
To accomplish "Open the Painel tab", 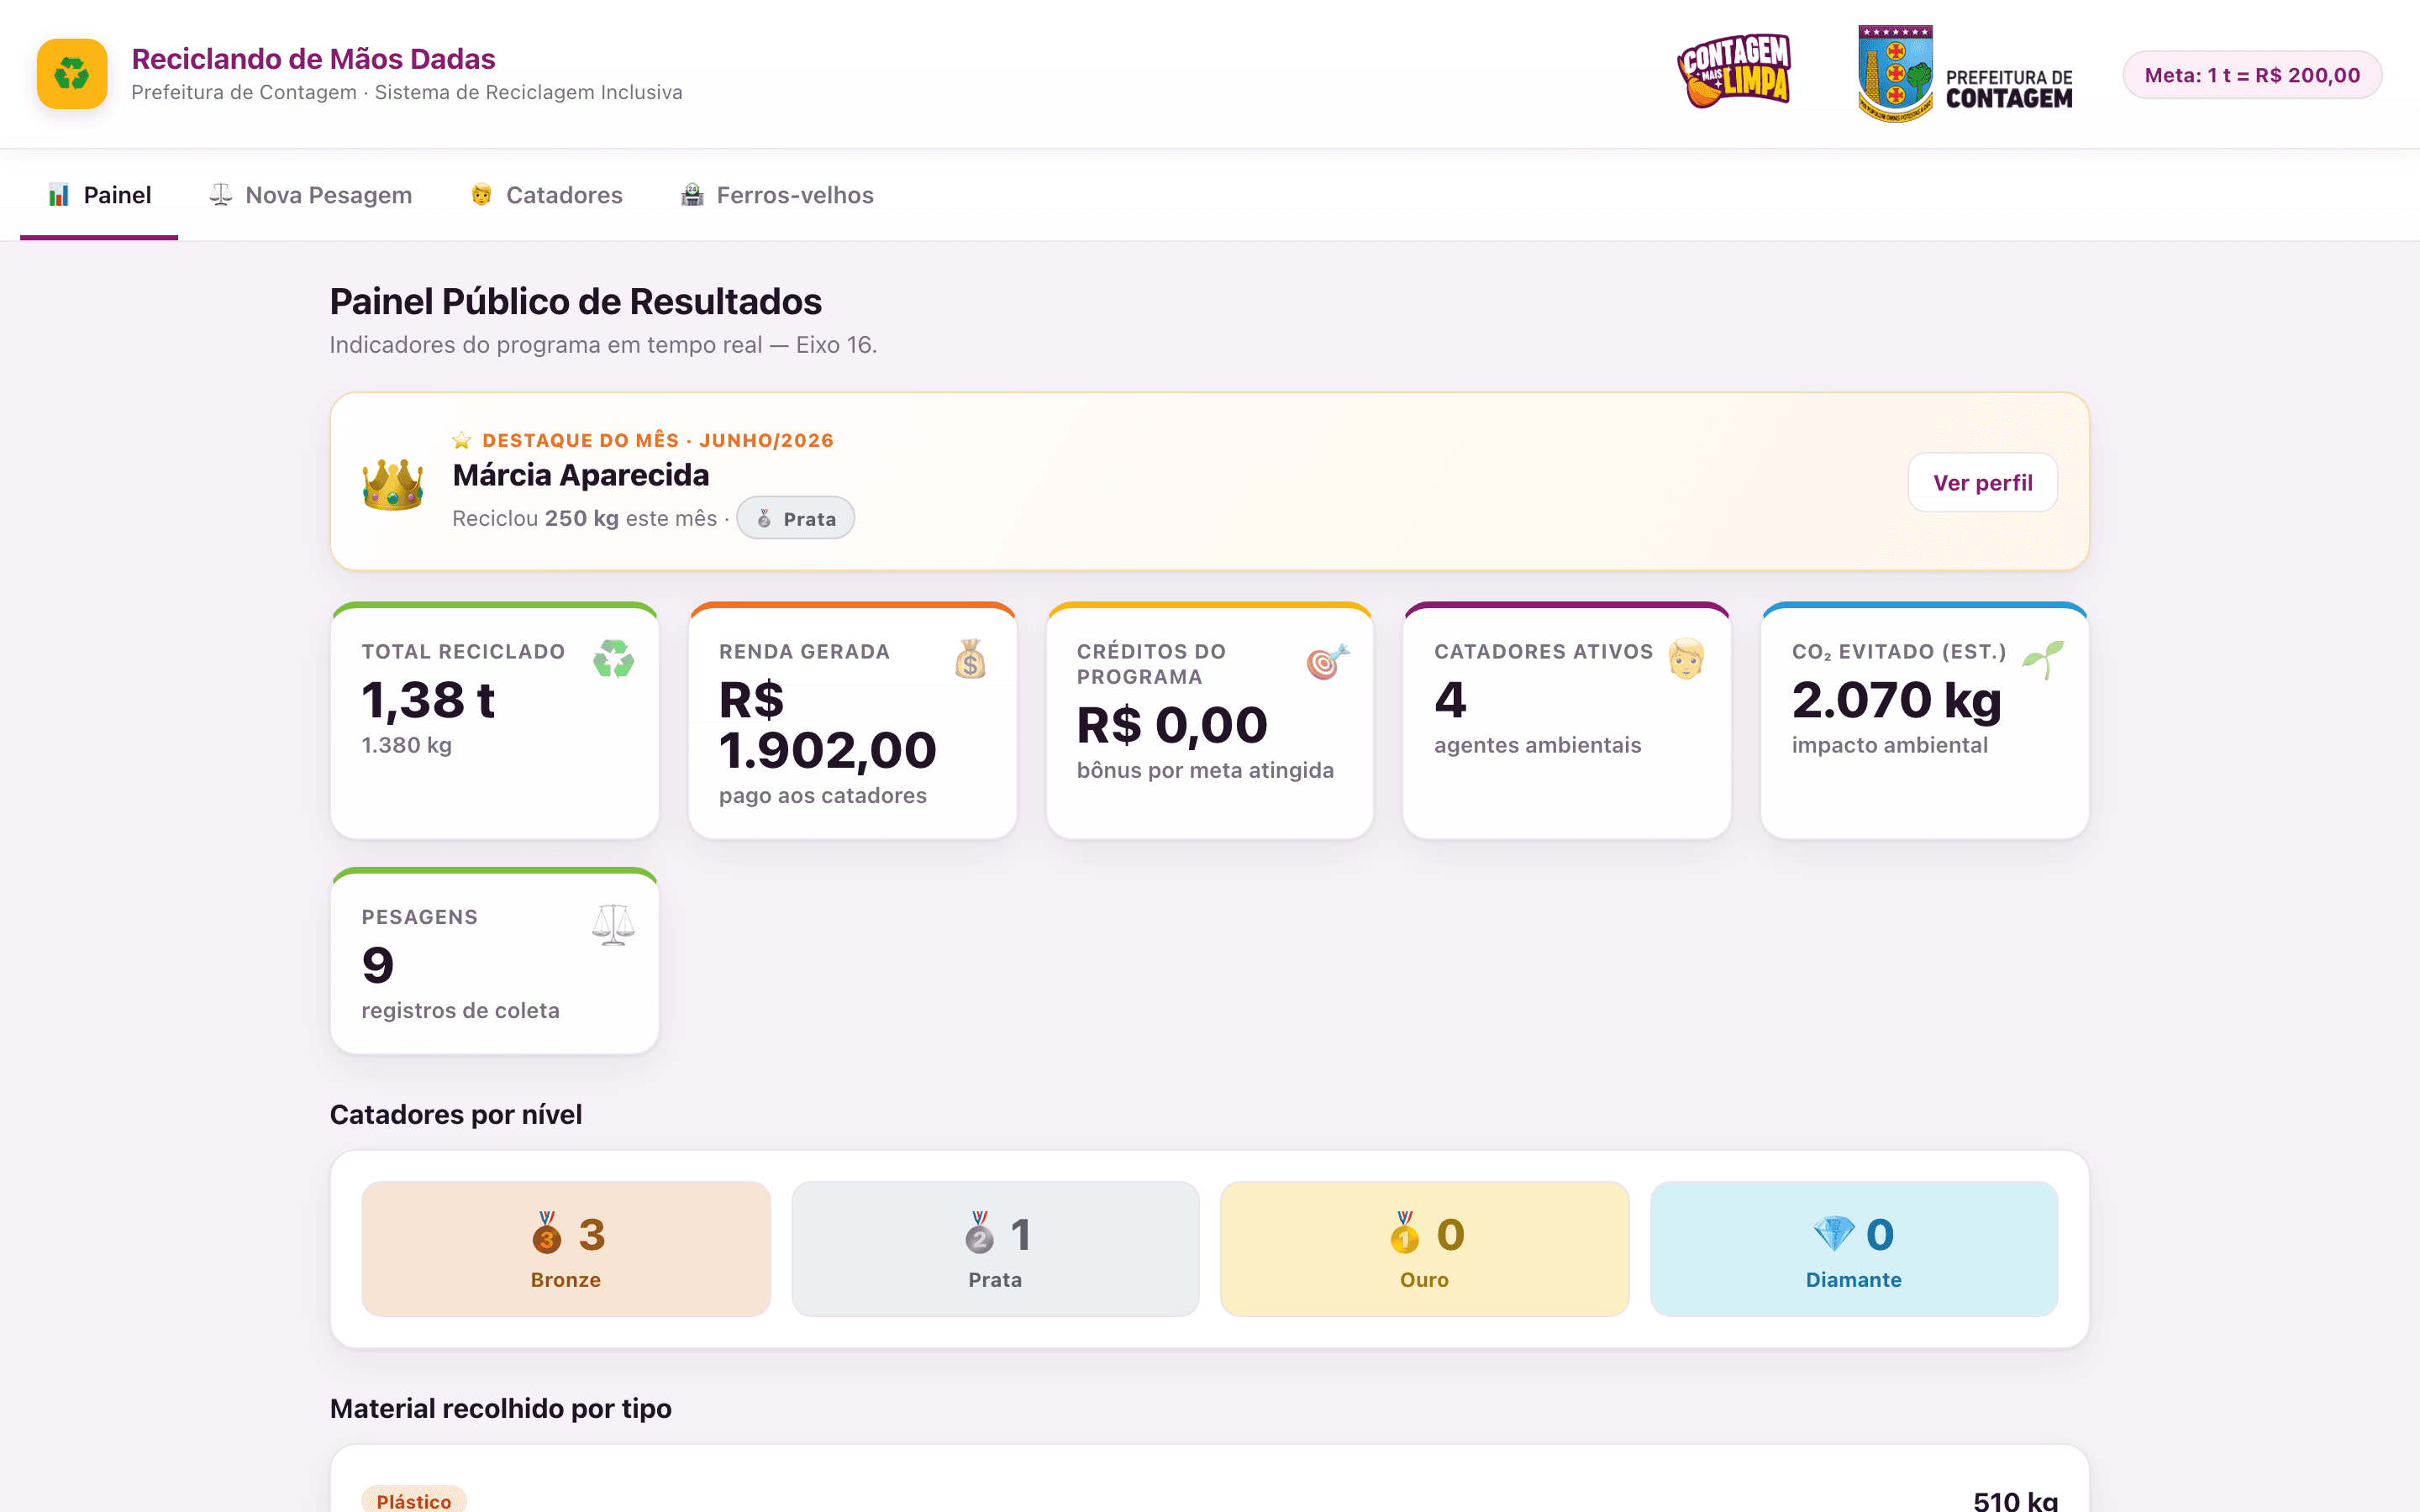I will click(x=99, y=195).
